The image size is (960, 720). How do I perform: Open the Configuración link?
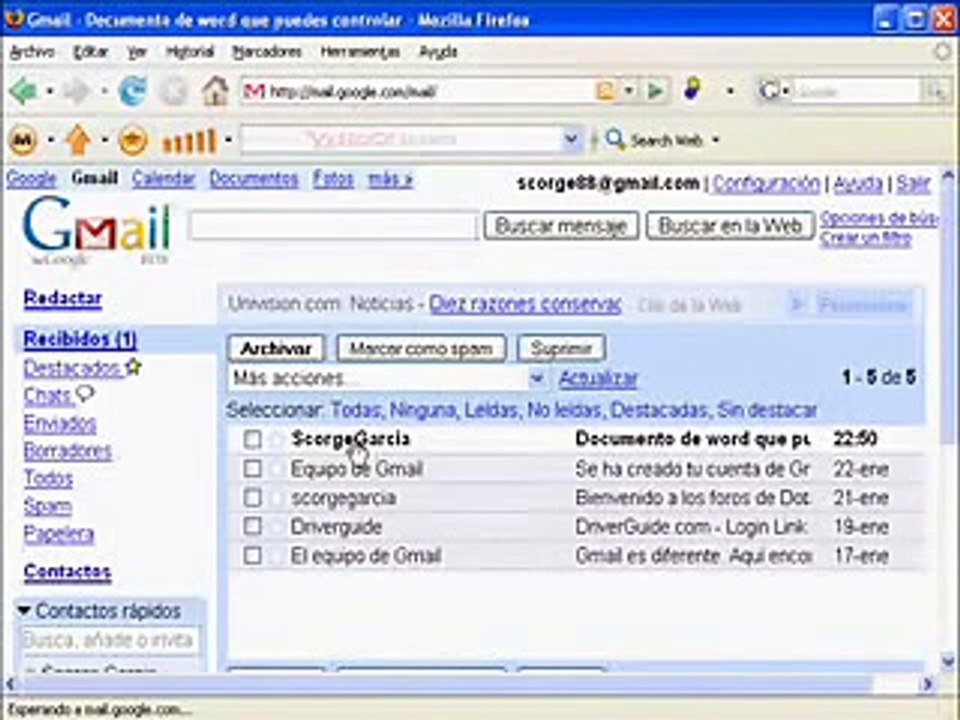point(765,183)
